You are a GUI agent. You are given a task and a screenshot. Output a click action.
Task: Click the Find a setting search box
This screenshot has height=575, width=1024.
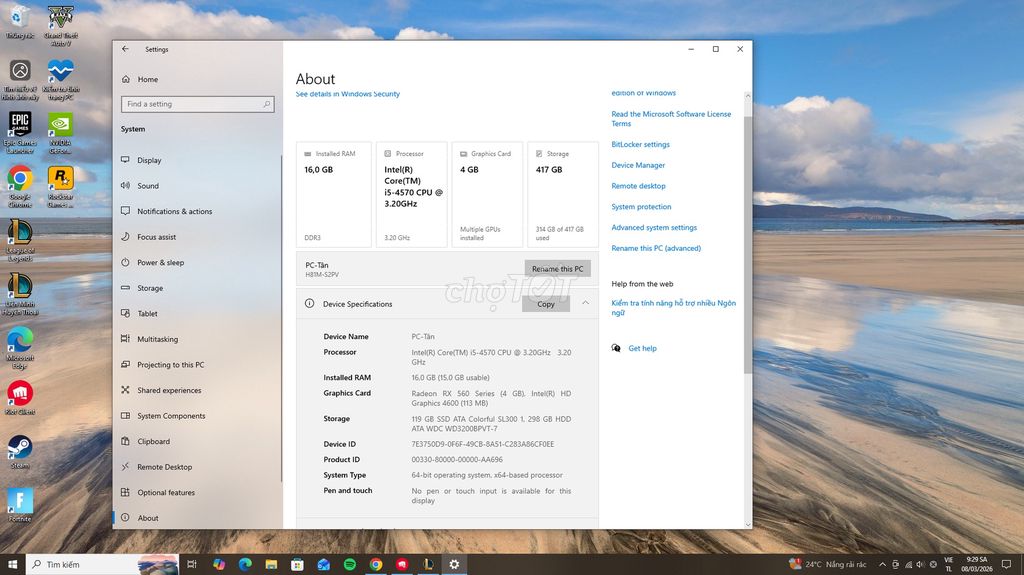[x=198, y=104]
